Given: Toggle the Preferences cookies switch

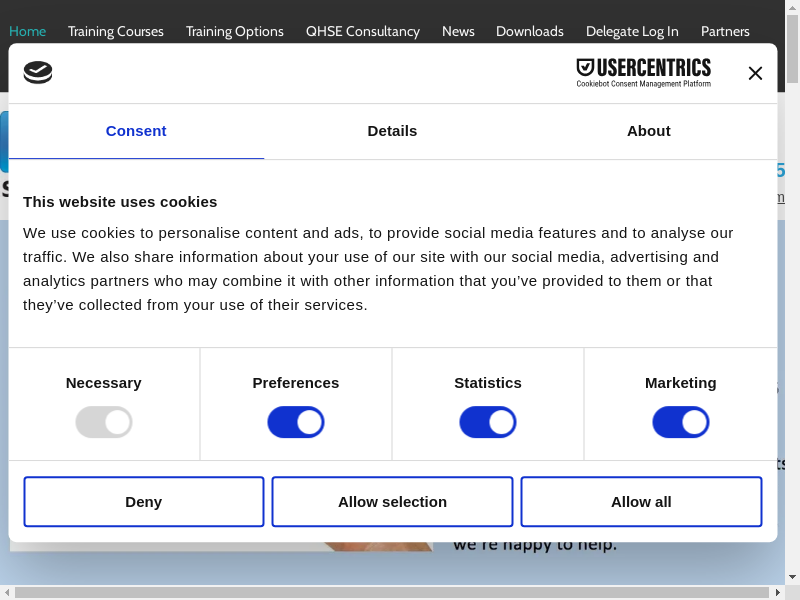Looking at the screenshot, I should tap(296, 422).
